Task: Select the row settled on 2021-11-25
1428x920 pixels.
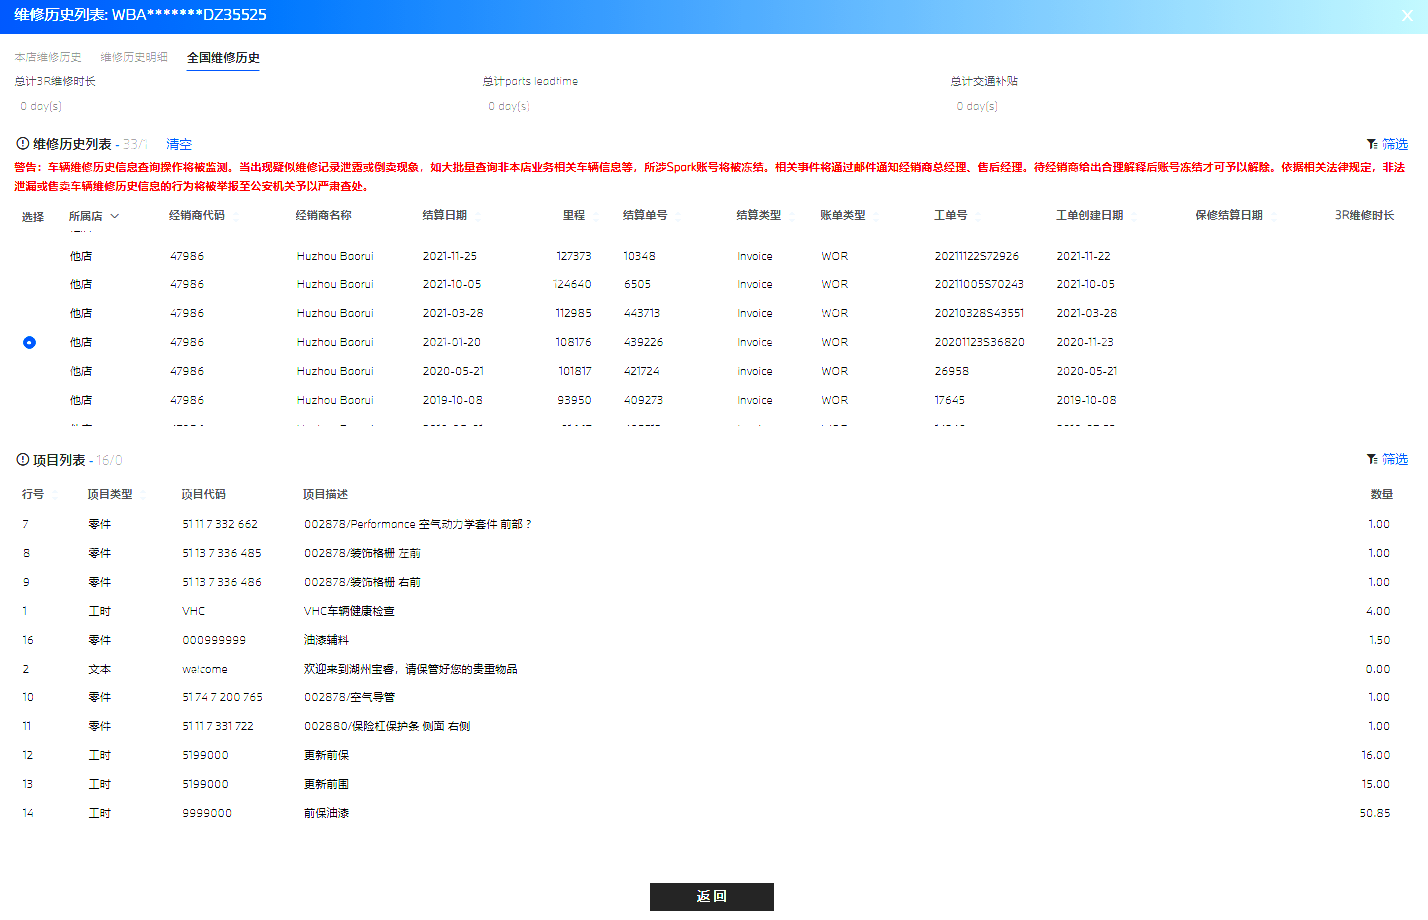Action: (714, 256)
